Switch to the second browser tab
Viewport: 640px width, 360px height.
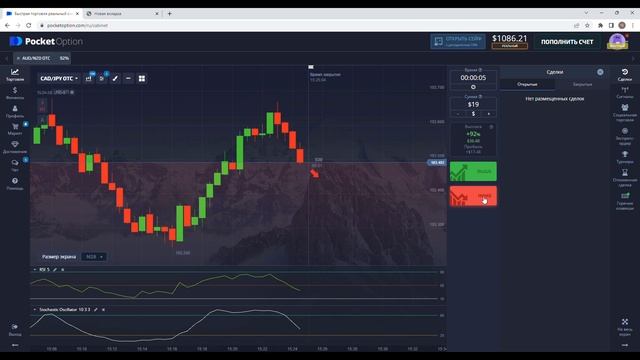122,13
